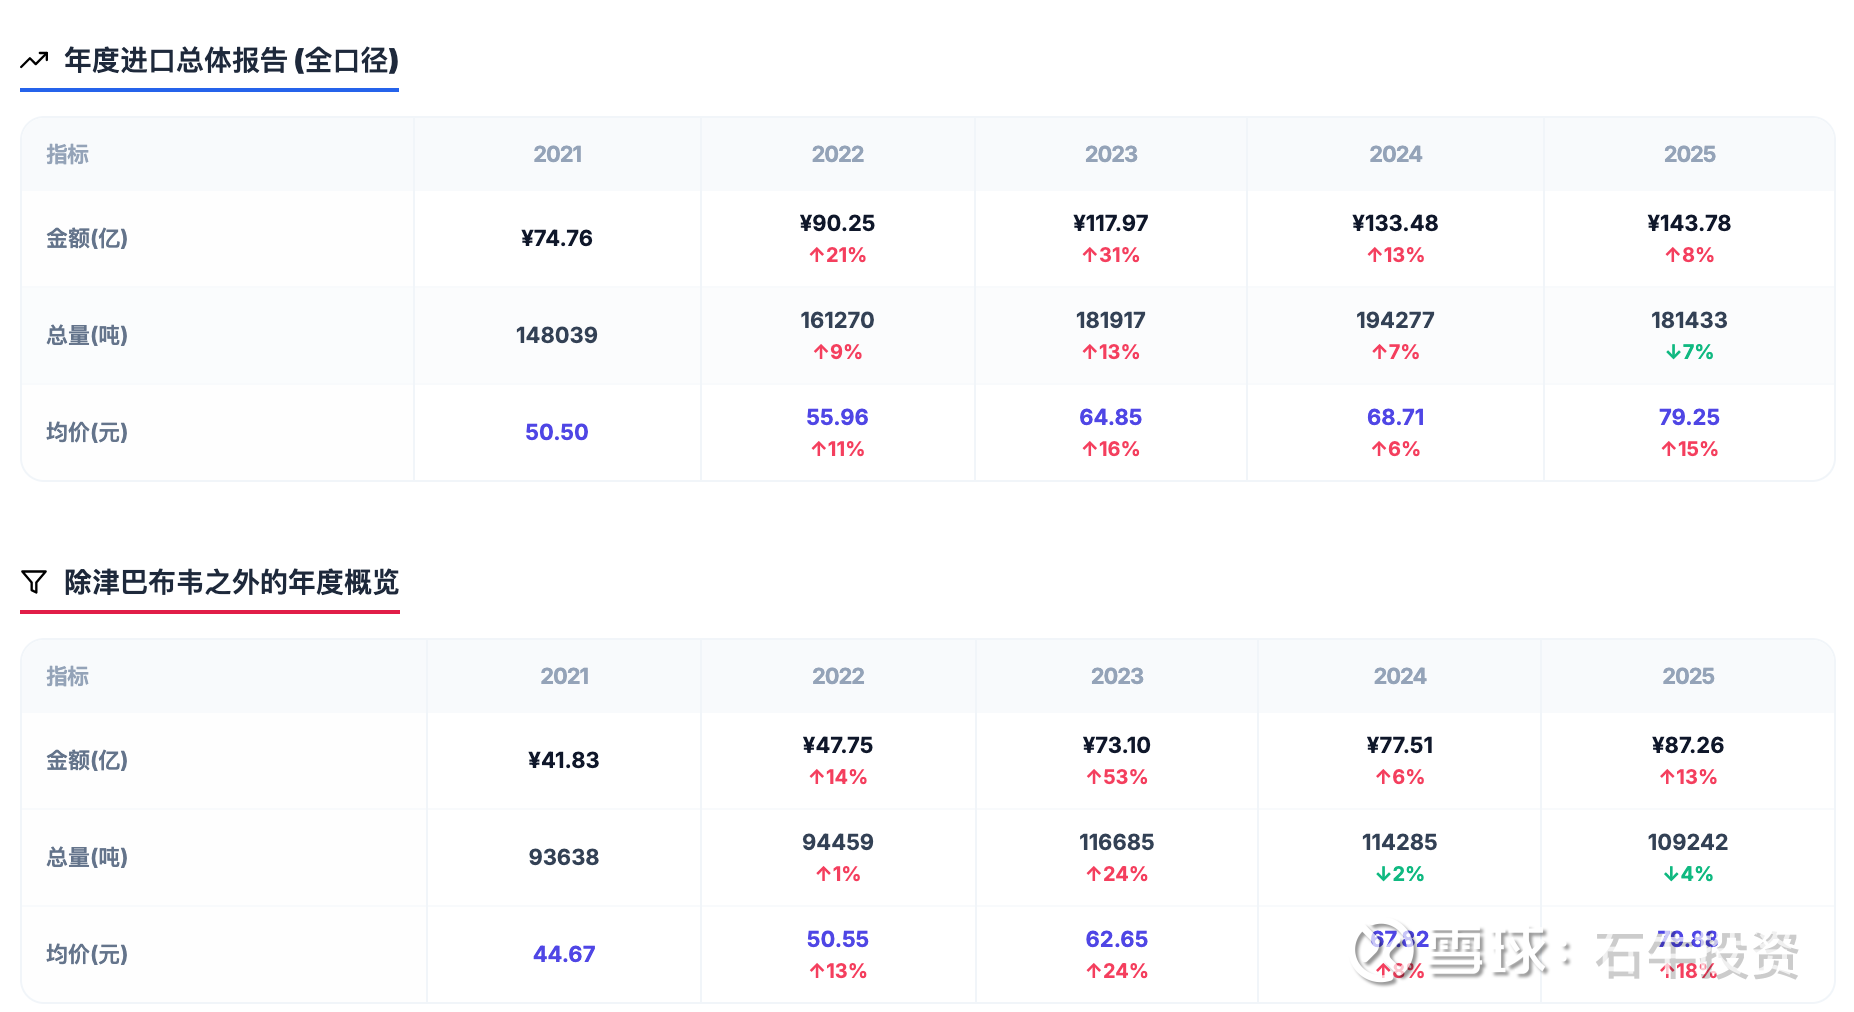Image resolution: width=1854 pixels, height=1012 pixels.
Task: Select the 均价 value 44.67 for 2021
Action: tap(564, 954)
